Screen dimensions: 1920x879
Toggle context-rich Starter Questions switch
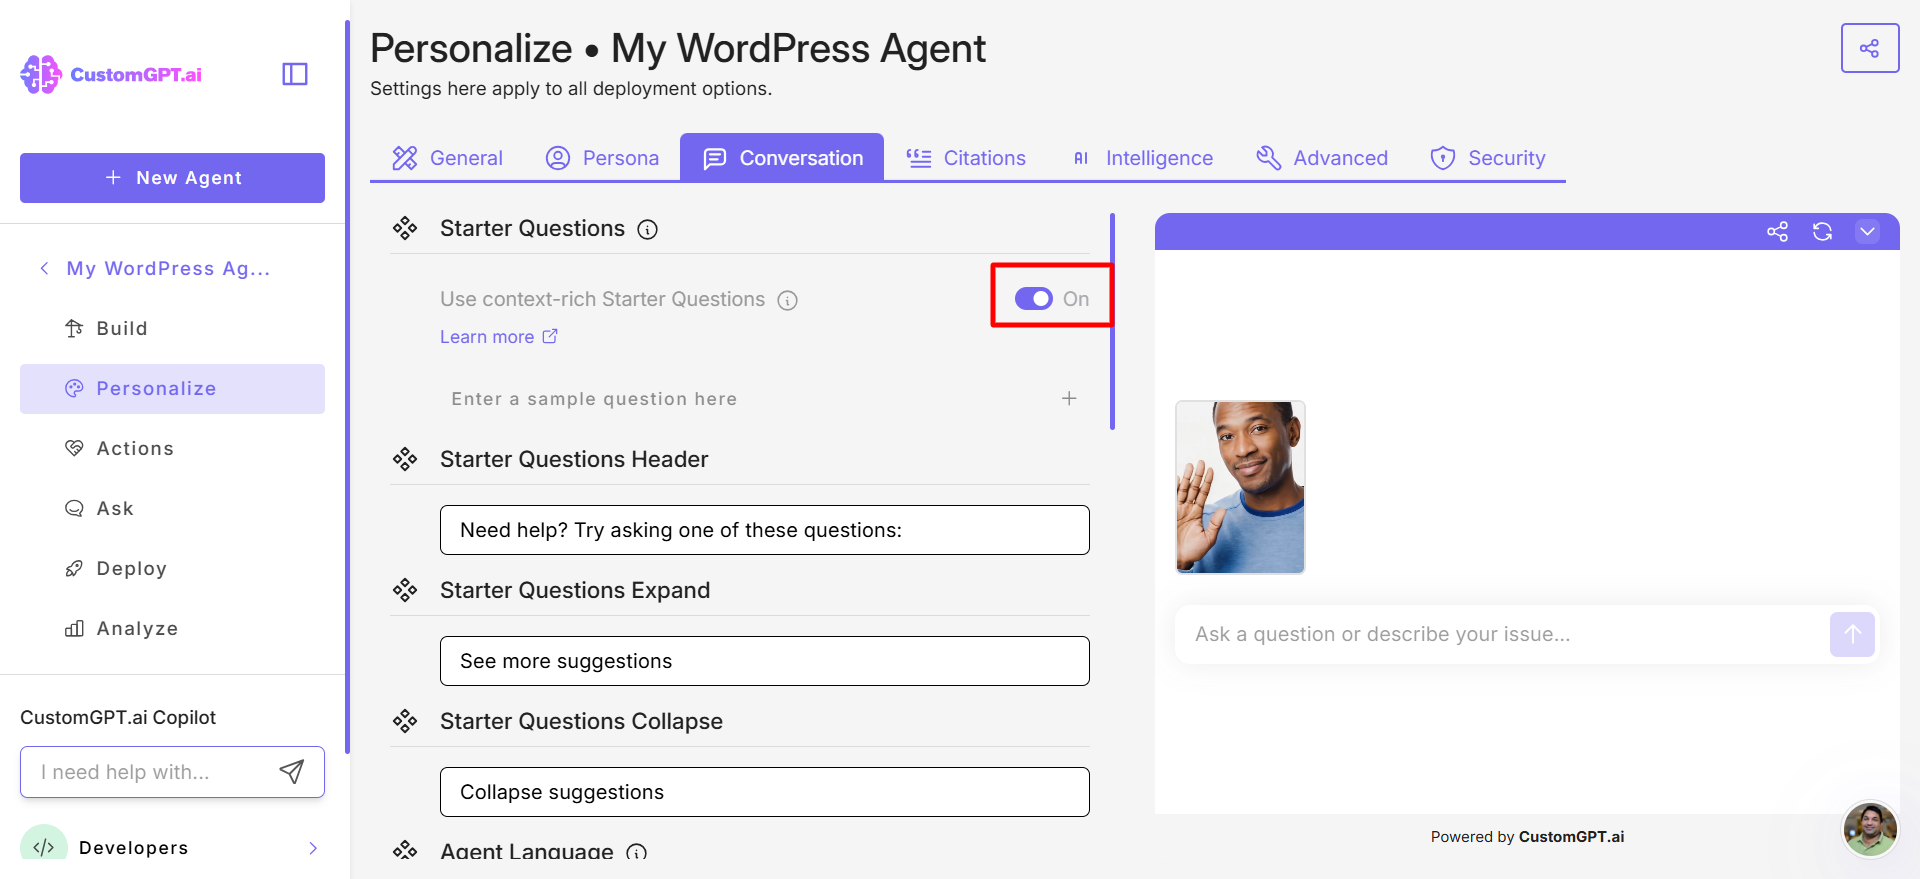pos(1034,299)
